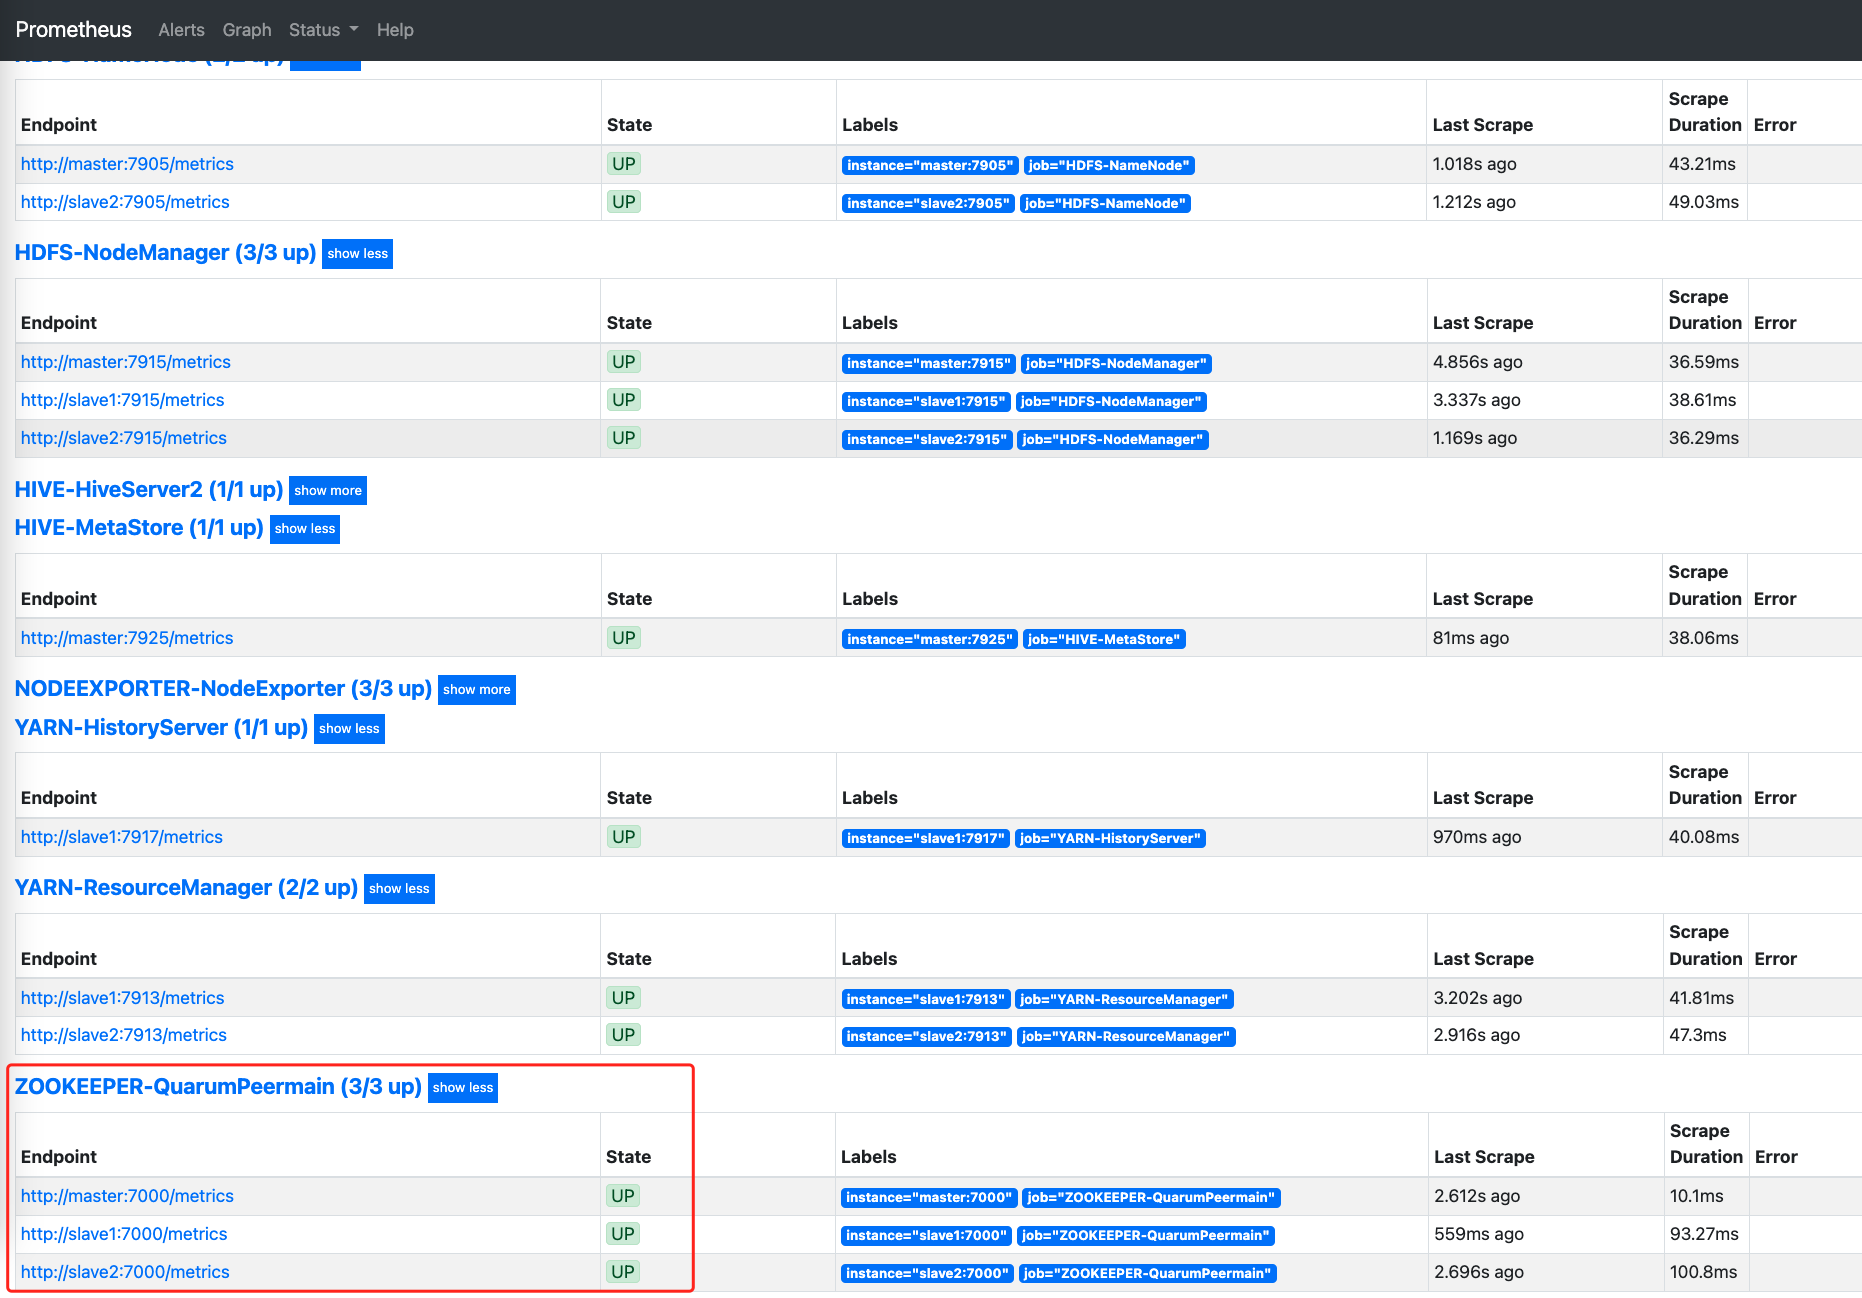Open the NODEEXPORTER-NodeExporter (3/3 up) heading
Viewport: 1862px width, 1298px height.
coord(223,689)
